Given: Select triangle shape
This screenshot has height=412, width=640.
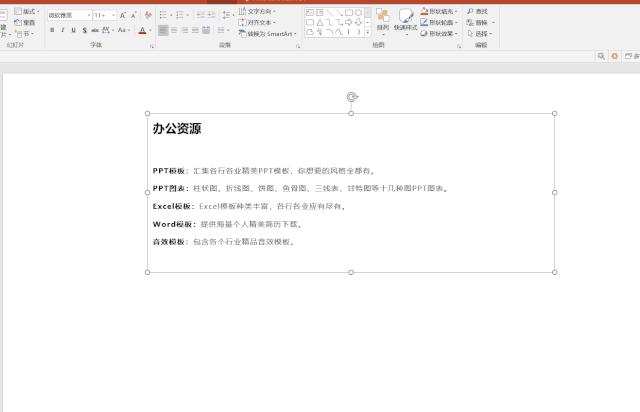Looking at the screenshot, I should [x=320, y=22].
